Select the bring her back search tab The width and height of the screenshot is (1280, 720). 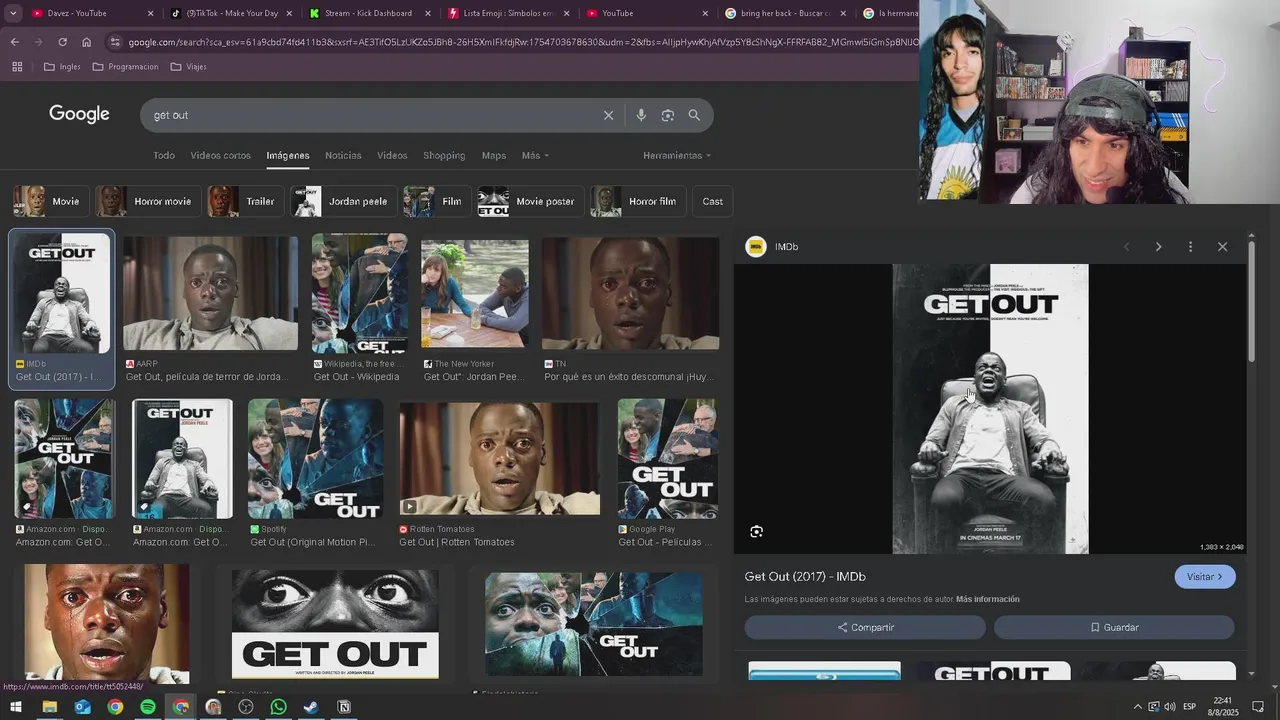coord(783,13)
